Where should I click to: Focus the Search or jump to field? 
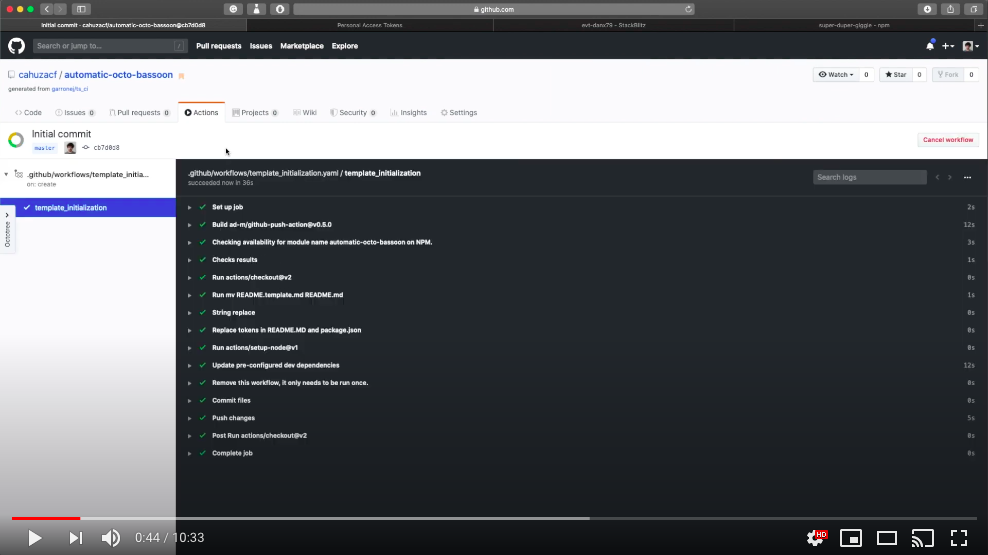click(110, 46)
